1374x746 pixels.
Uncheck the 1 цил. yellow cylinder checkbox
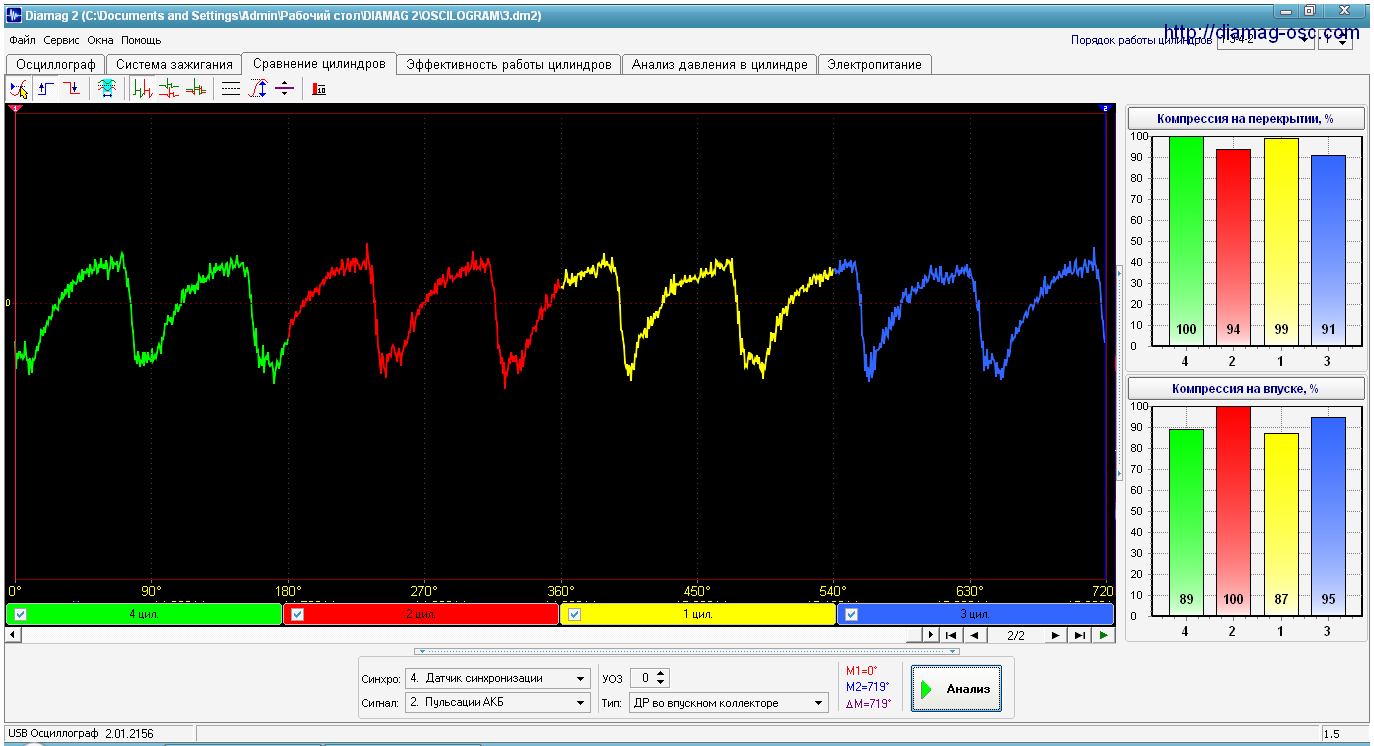click(x=574, y=614)
